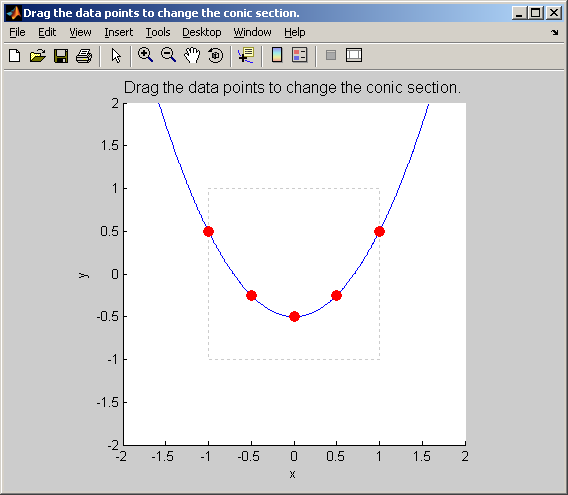568x495 pixels.
Task: Insert a legend from the toolbar
Action: (300, 55)
